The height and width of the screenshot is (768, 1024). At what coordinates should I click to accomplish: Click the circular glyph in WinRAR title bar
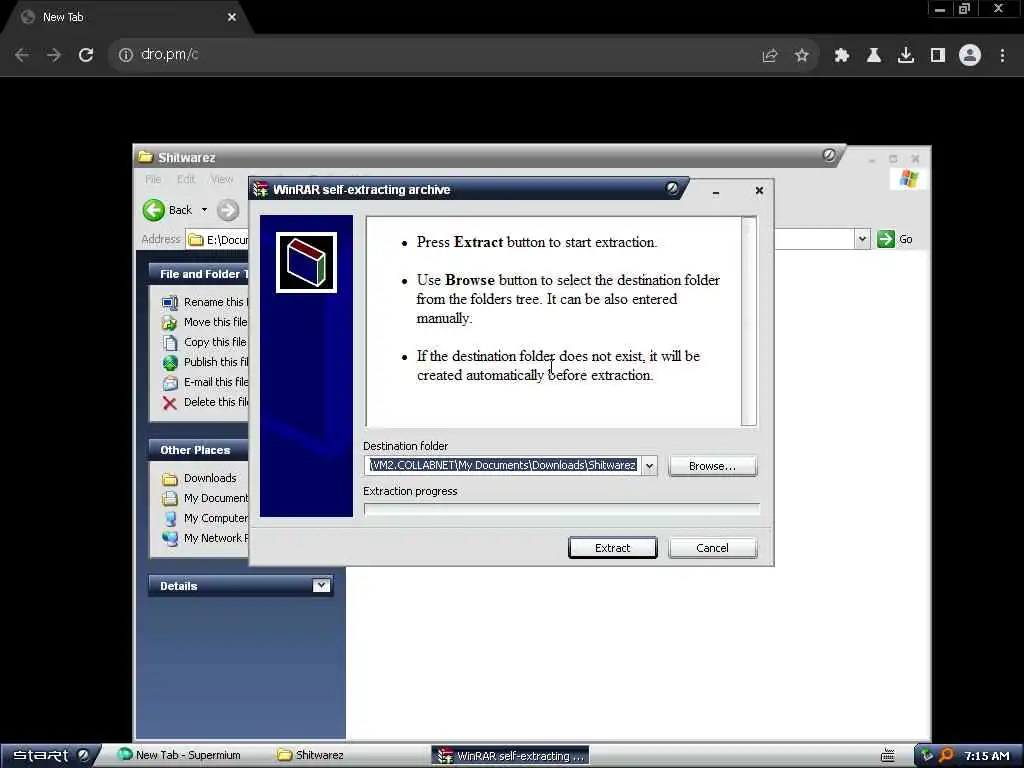[x=671, y=189]
